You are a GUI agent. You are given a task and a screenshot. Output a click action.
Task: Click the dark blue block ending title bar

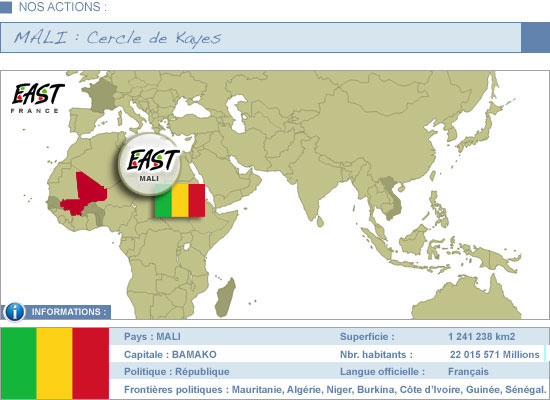[535, 38]
